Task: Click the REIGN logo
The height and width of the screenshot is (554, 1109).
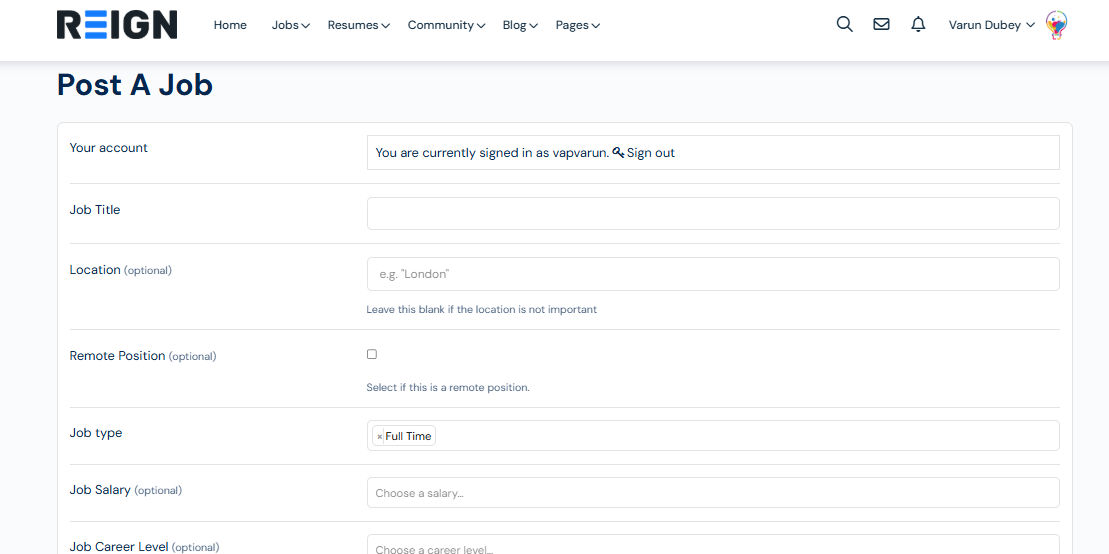Action: point(117,25)
